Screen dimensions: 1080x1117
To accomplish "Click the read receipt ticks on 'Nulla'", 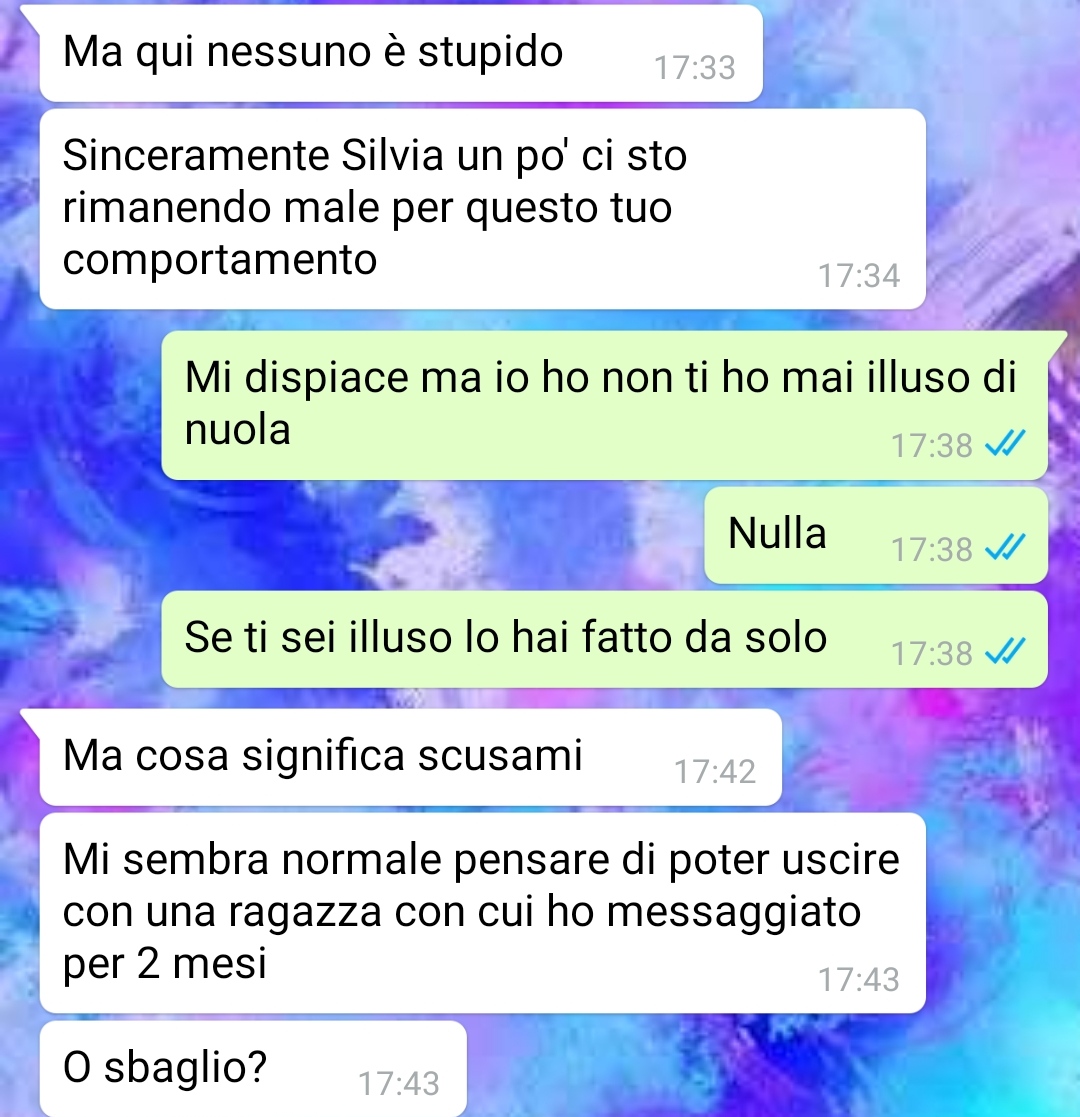I will coord(1004,548).
